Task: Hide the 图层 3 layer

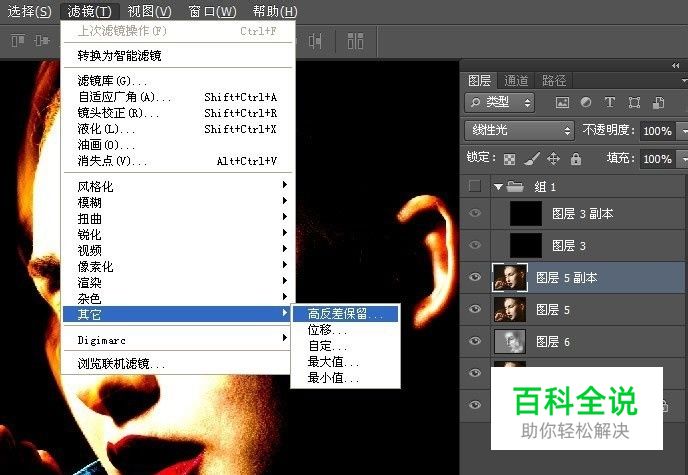Action: pyautogui.click(x=475, y=245)
